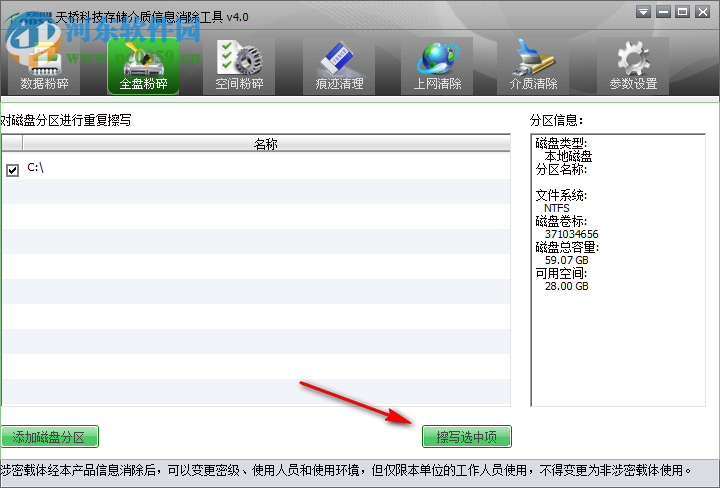Click the 添加磁盘分区 button

pyautogui.click(x=50, y=437)
